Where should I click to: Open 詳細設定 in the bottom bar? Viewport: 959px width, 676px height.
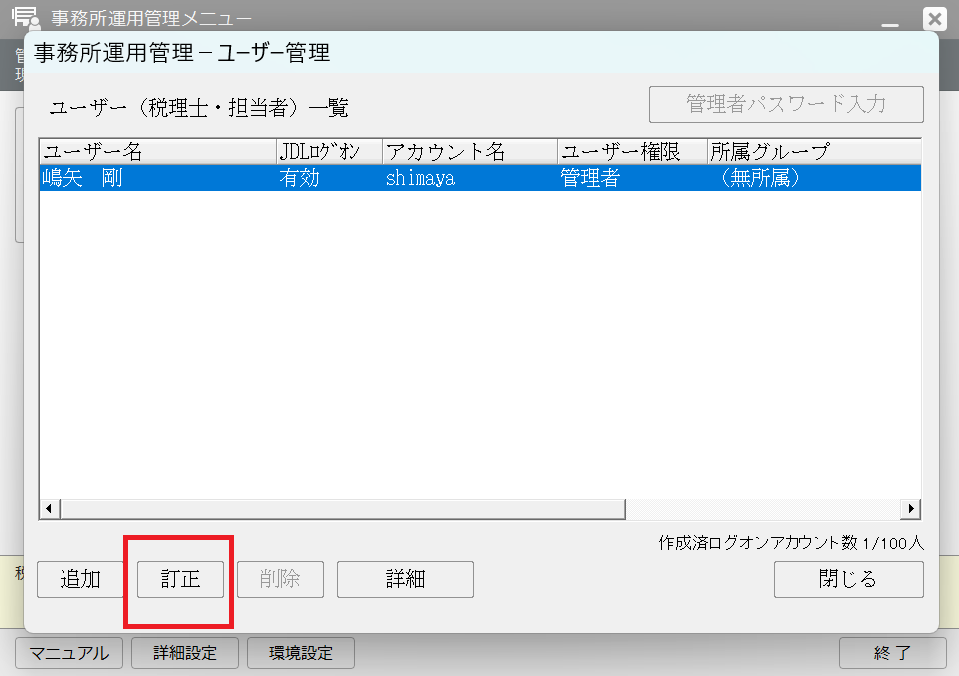click(x=185, y=653)
